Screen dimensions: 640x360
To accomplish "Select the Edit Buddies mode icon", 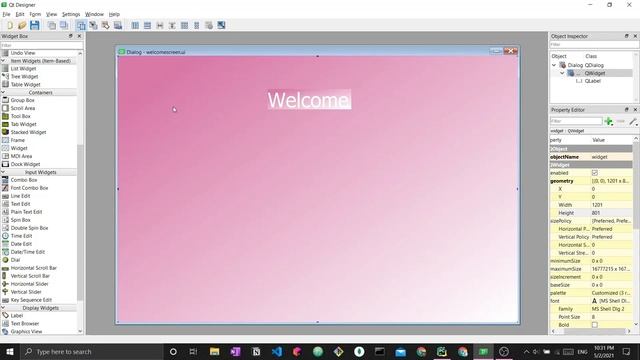I will [x=106, y=25].
